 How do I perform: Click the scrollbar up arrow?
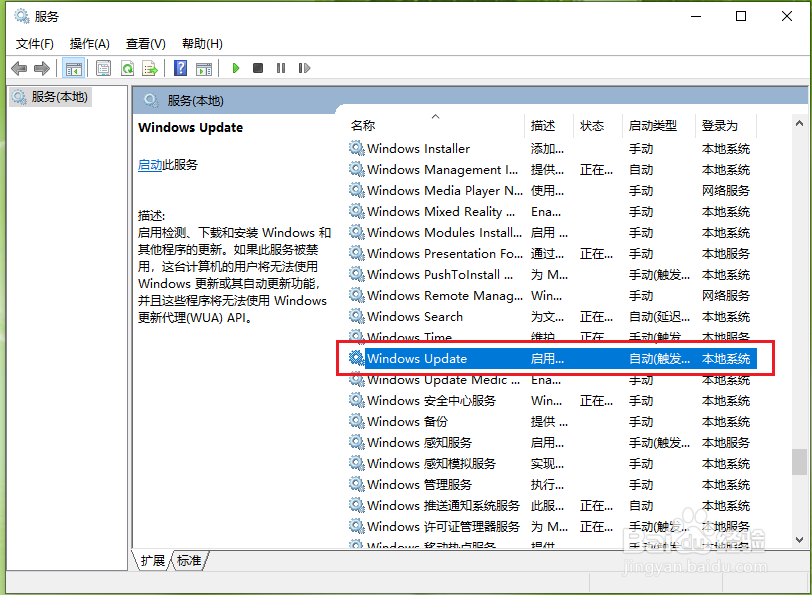click(800, 123)
